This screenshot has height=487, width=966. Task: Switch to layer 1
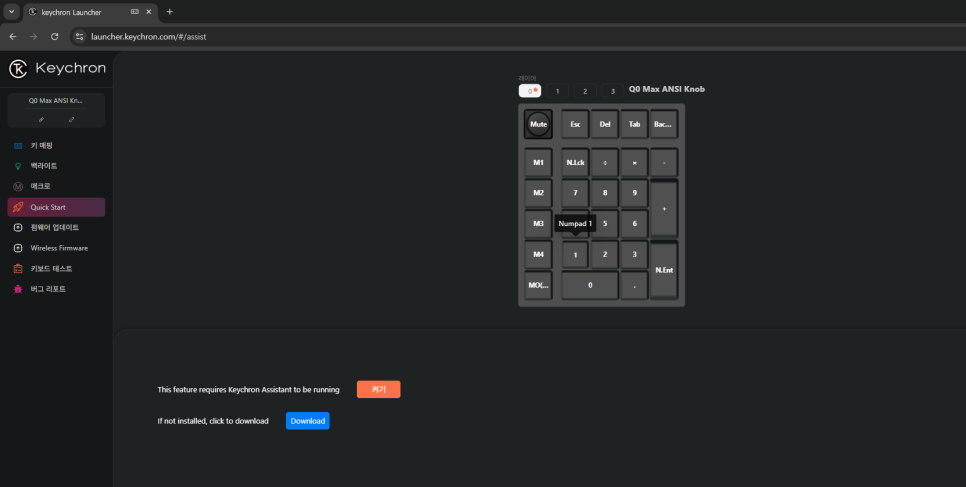click(558, 91)
